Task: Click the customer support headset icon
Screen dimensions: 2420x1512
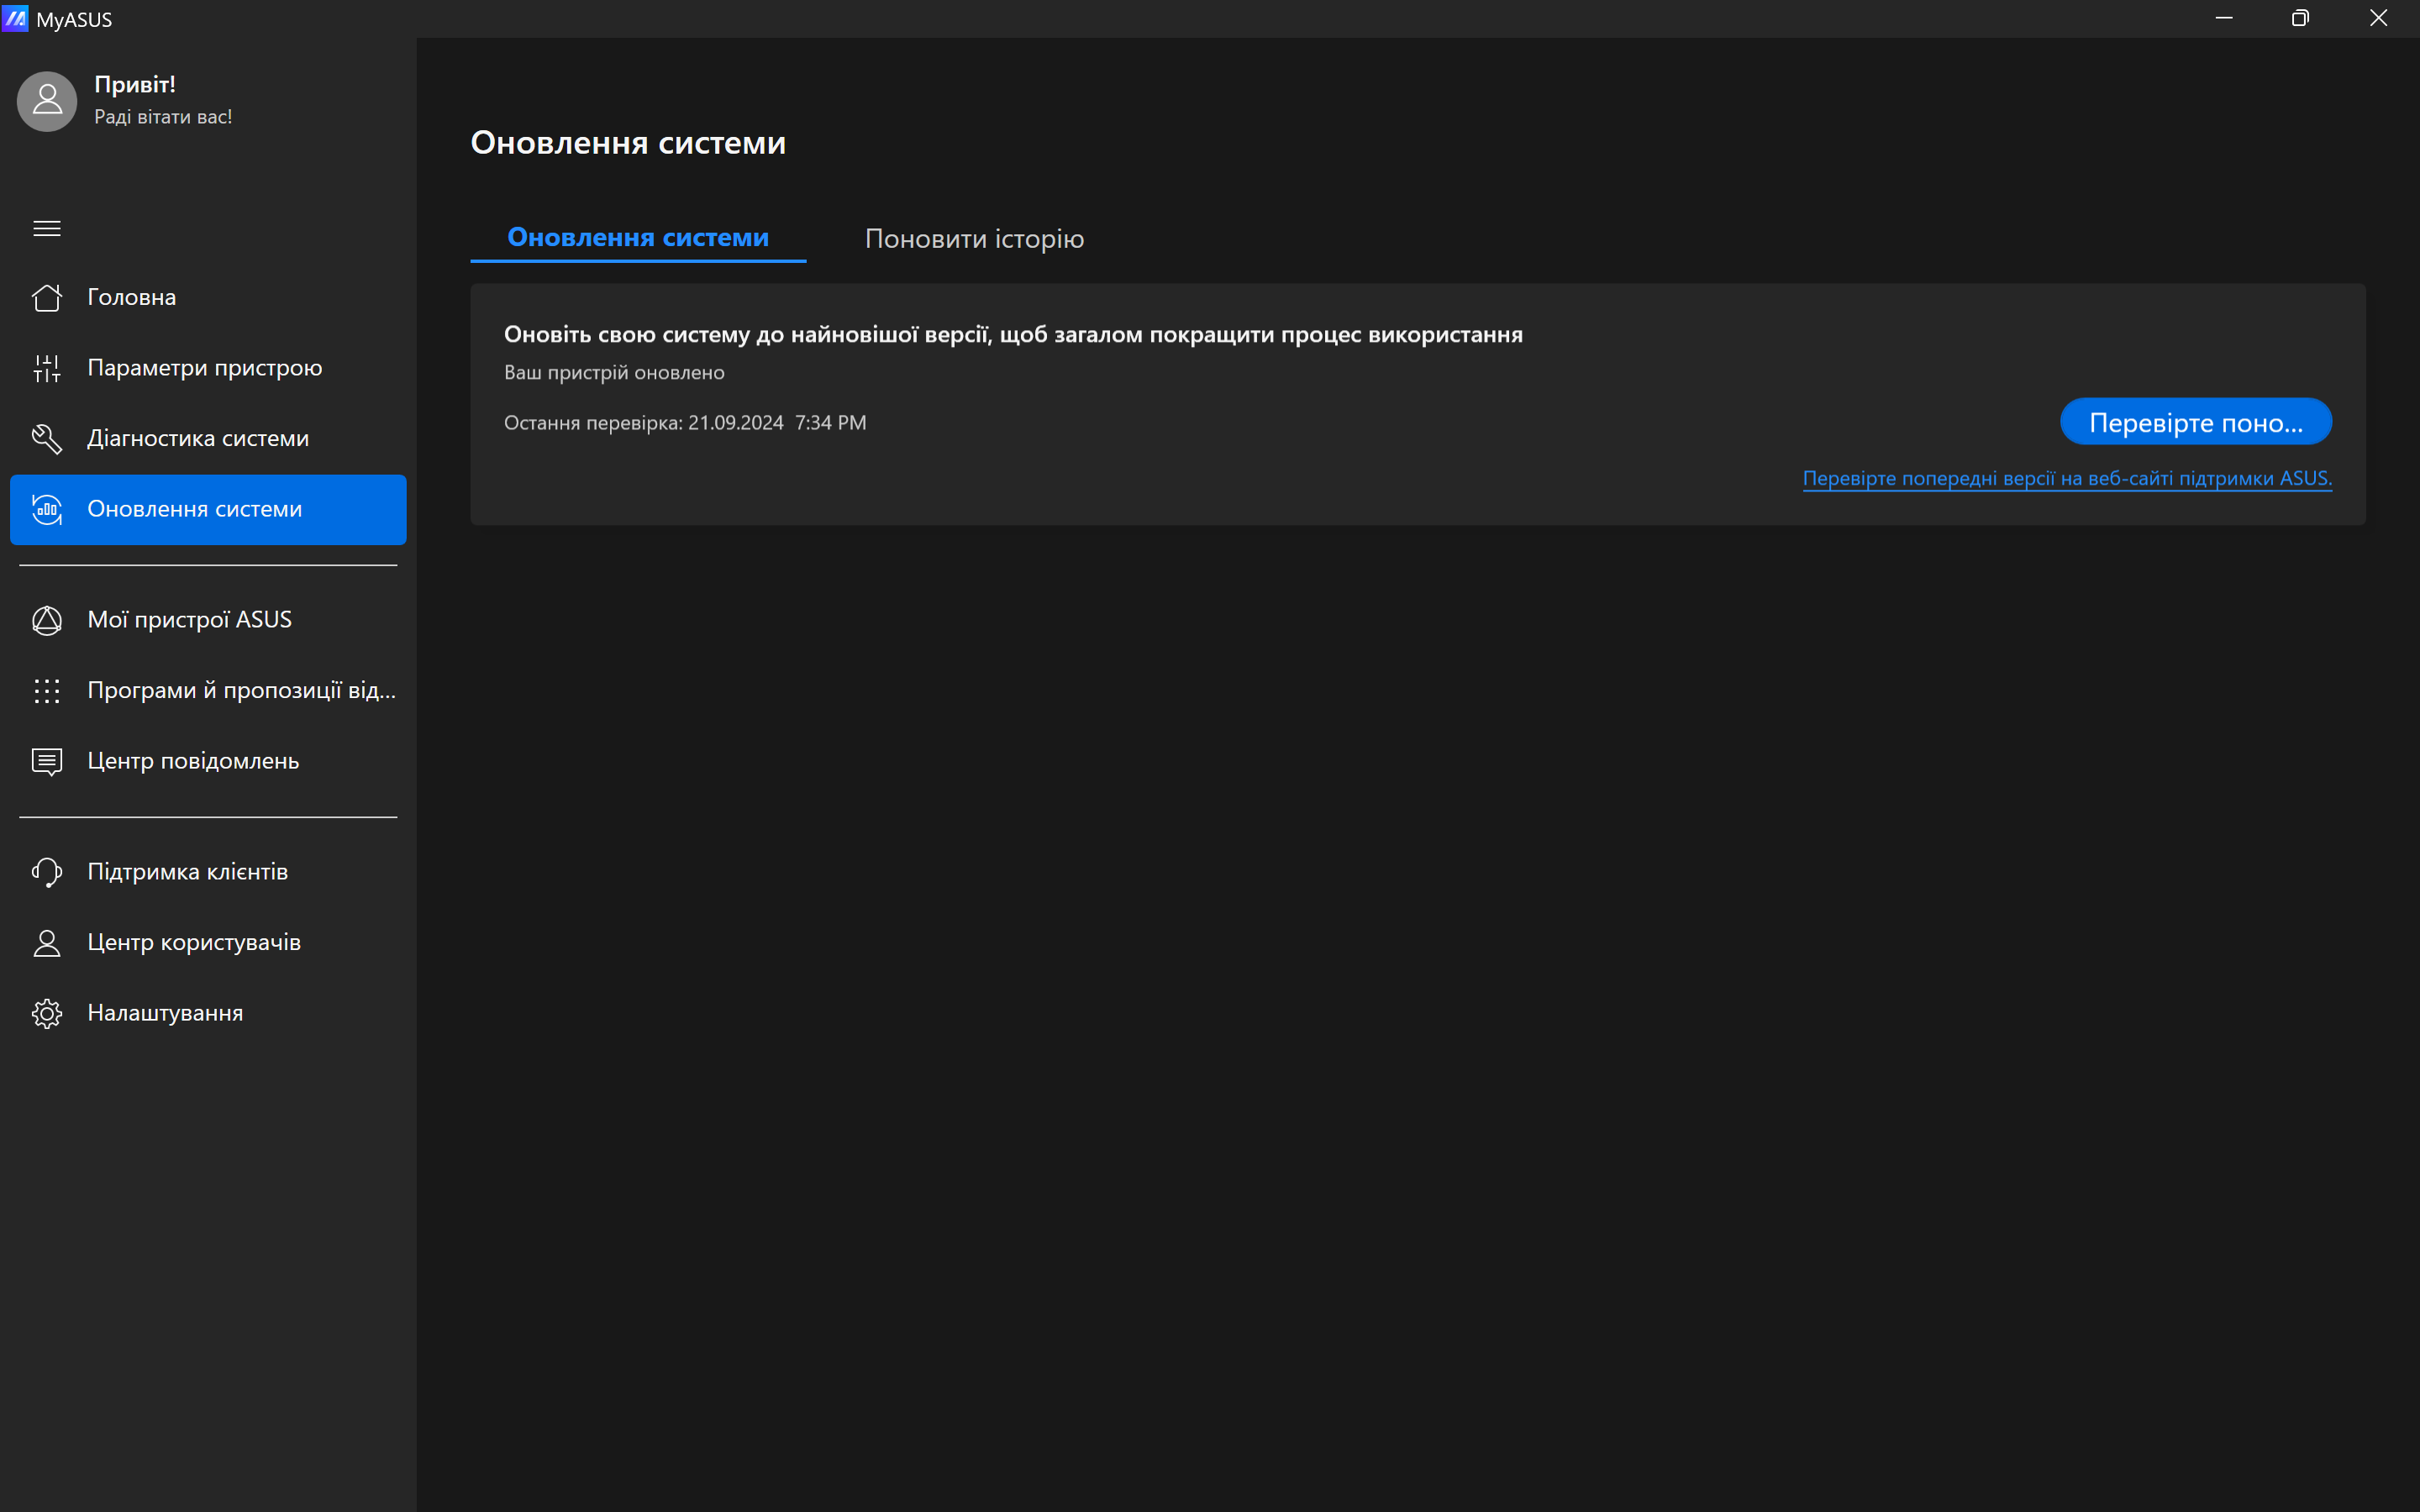Action: pos(47,872)
